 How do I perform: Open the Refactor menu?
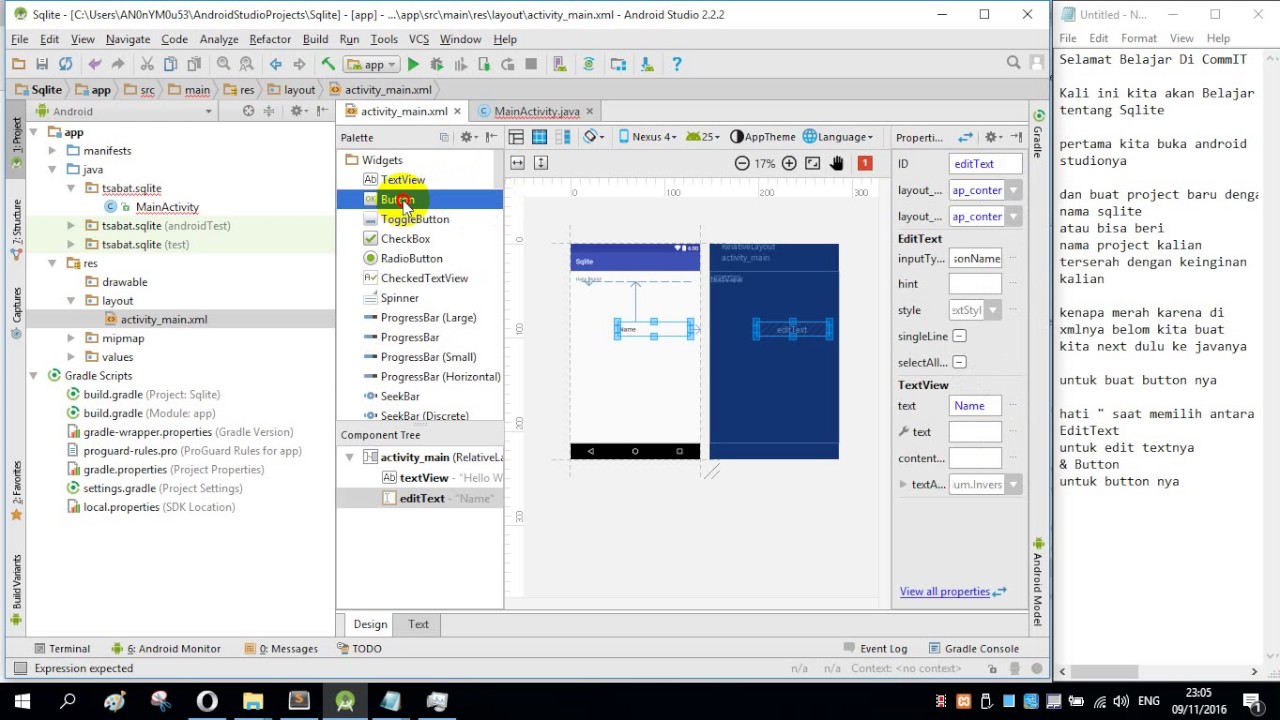(x=270, y=39)
